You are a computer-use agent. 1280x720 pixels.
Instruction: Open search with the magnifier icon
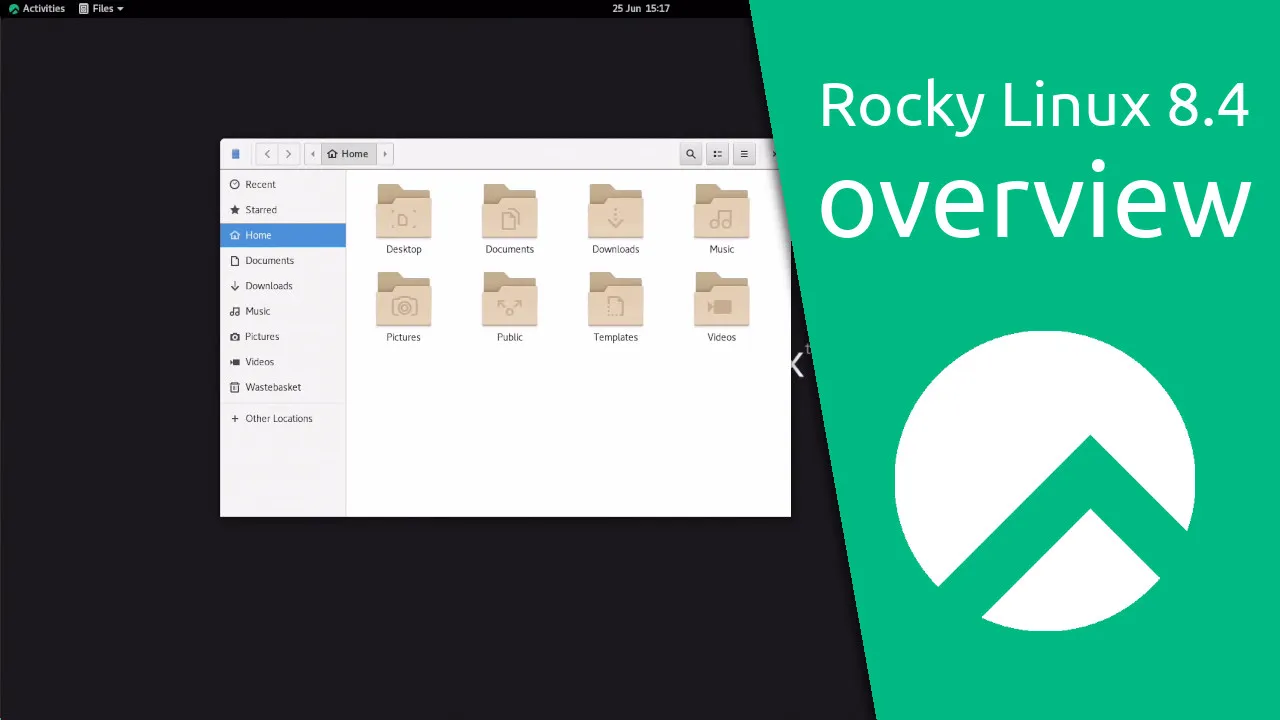[690, 154]
